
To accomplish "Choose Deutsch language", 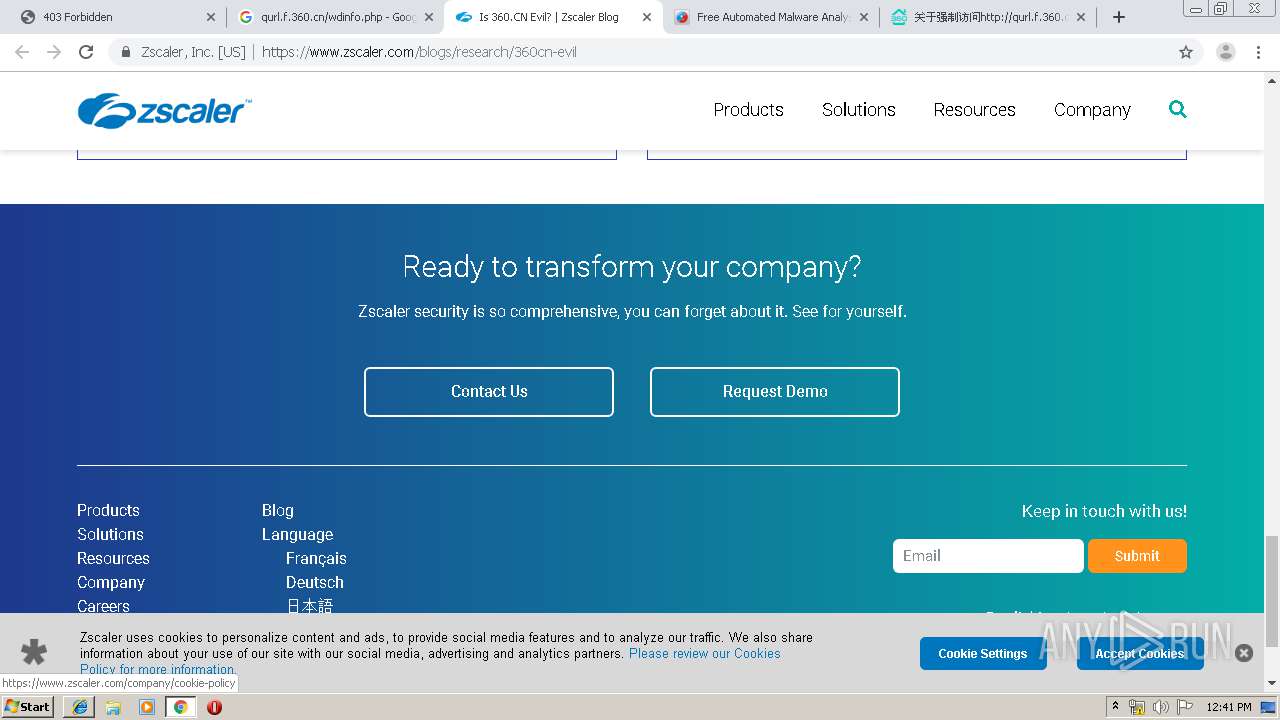I will coord(315,582).
